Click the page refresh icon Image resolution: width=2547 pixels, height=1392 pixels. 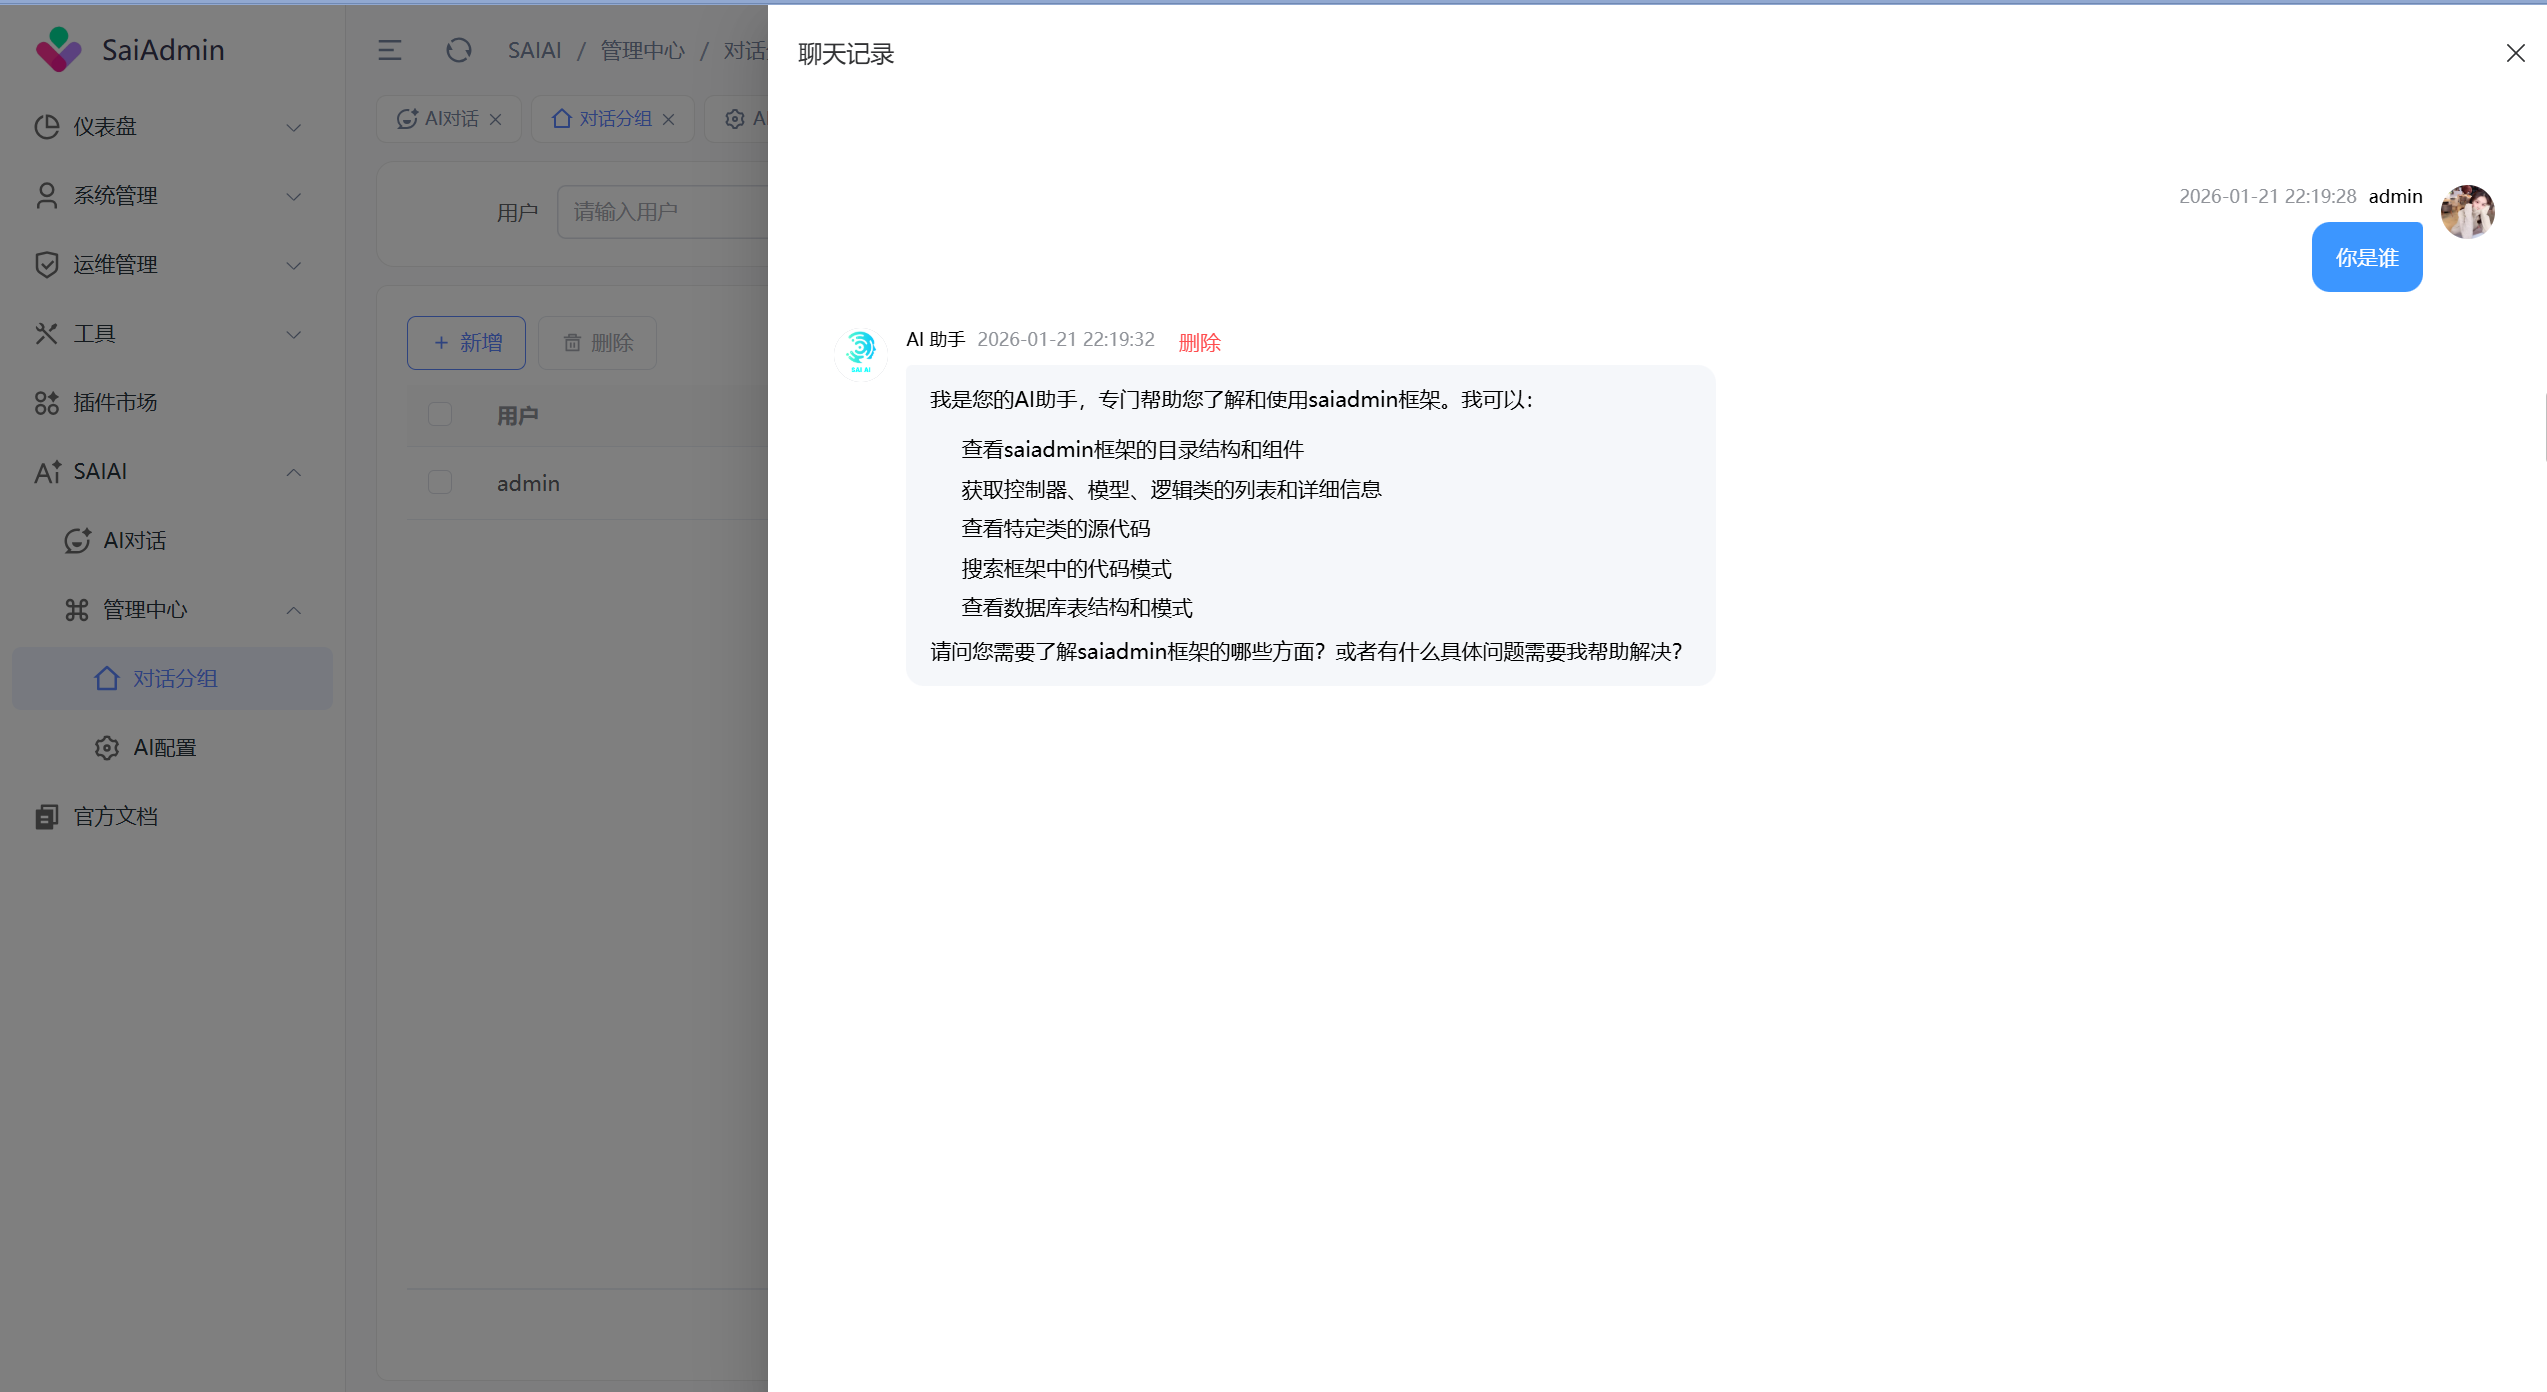(458, 50)
